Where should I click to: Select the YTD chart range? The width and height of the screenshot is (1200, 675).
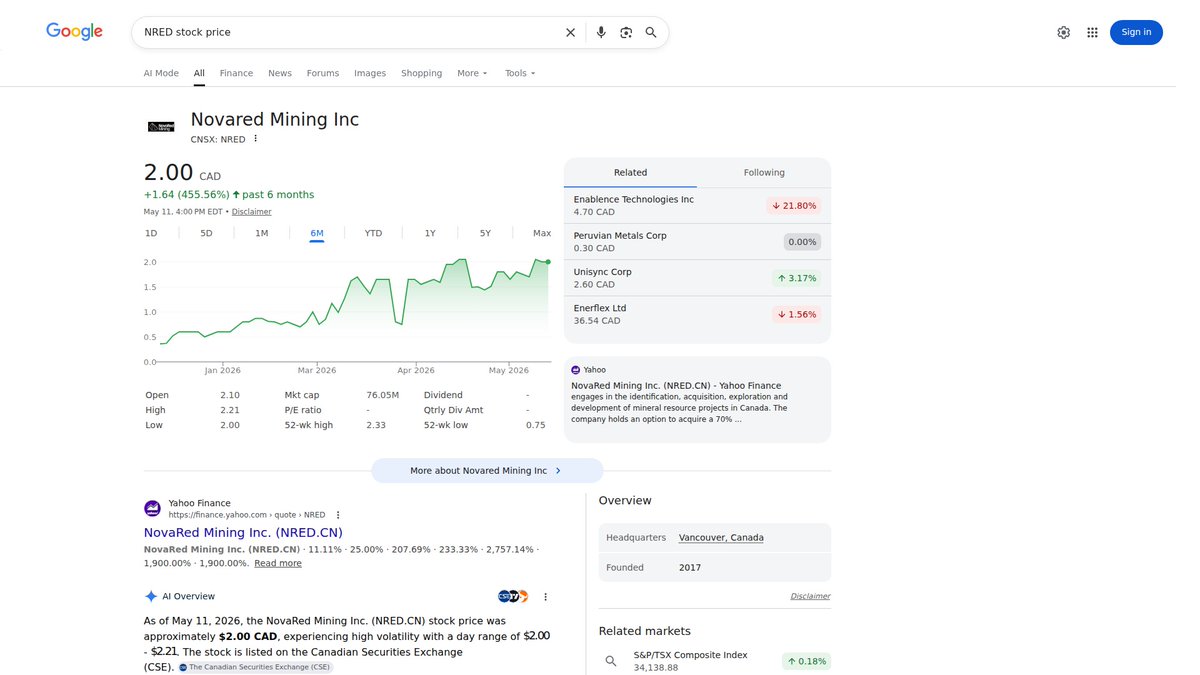tap(373, 233)
